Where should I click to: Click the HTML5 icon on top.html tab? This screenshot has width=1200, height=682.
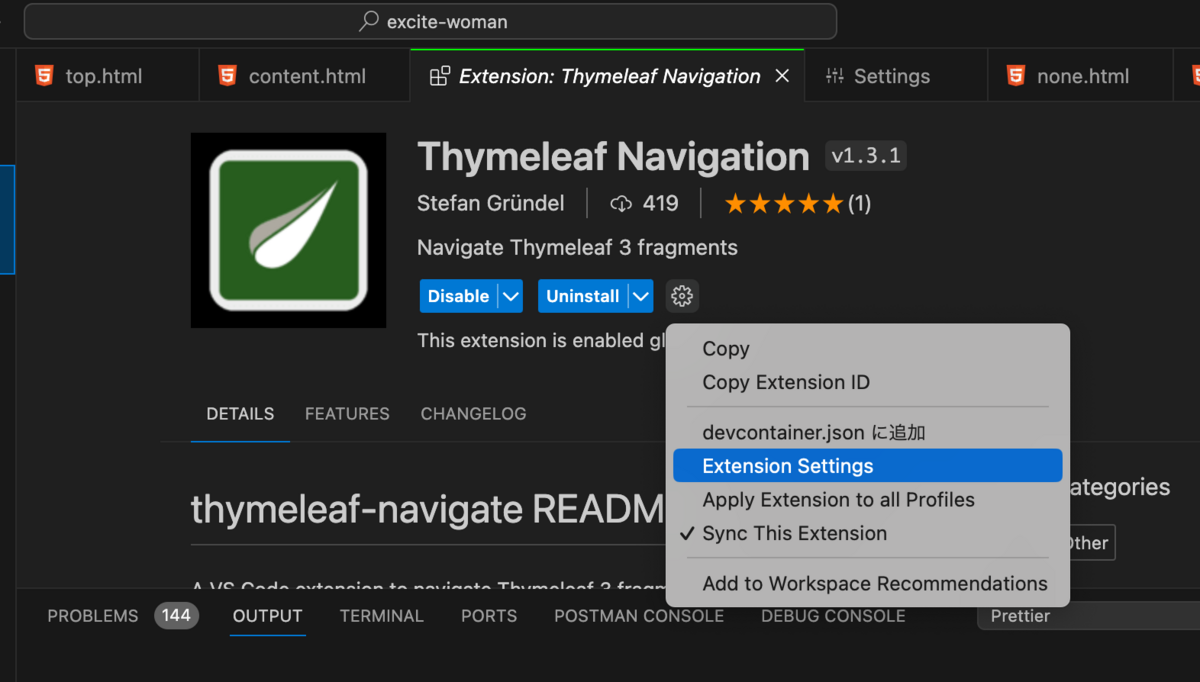coord(44,76)
